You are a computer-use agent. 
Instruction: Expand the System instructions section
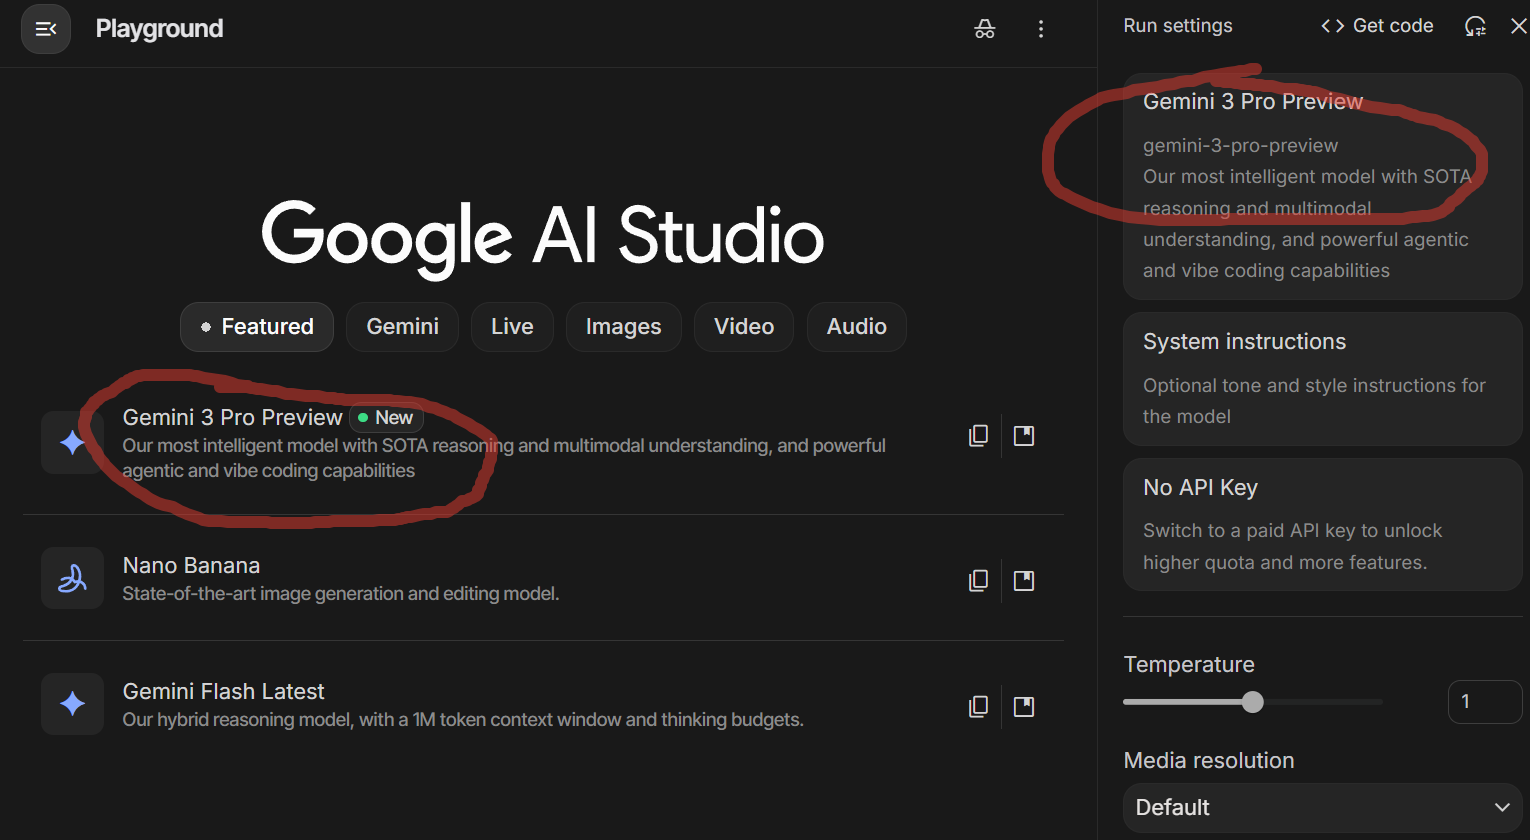(1322, 378)
